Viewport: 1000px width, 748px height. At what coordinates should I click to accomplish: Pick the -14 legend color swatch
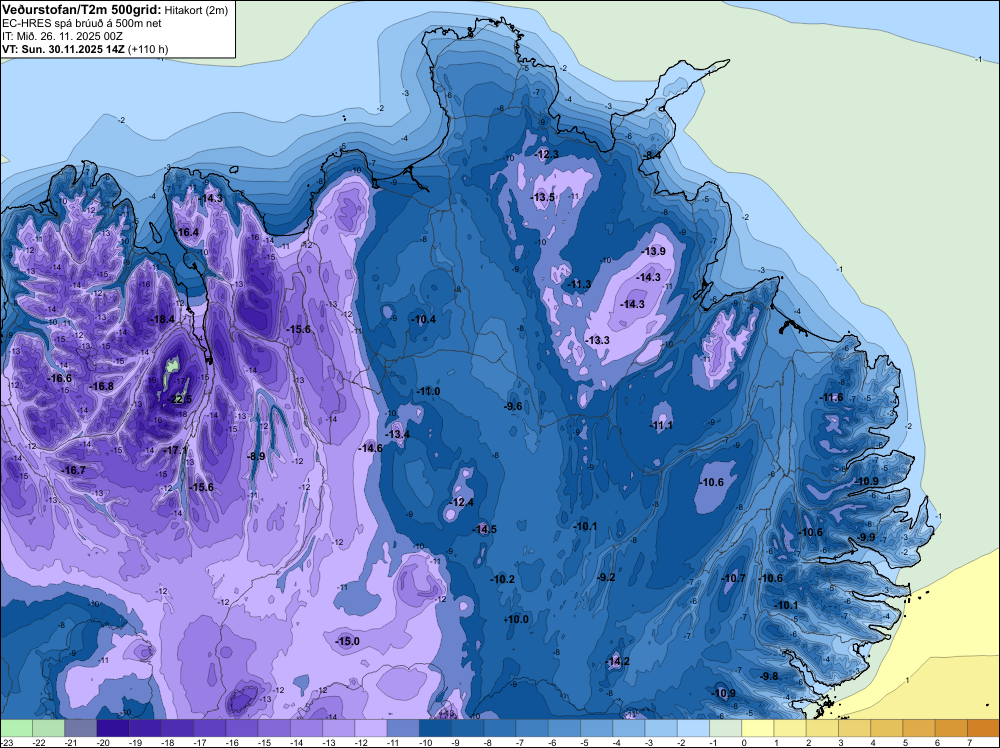[x=306, y=728]
